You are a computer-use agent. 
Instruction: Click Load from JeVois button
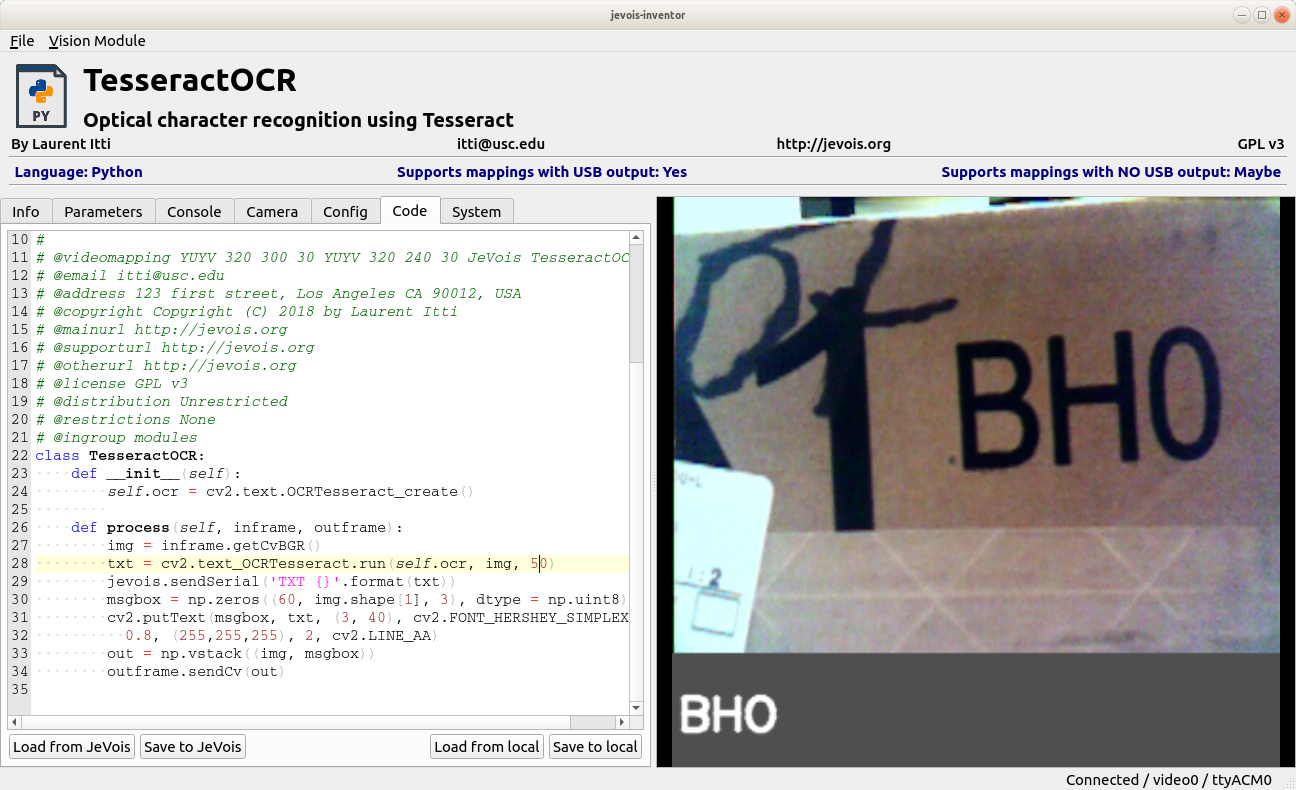(72, 747)
